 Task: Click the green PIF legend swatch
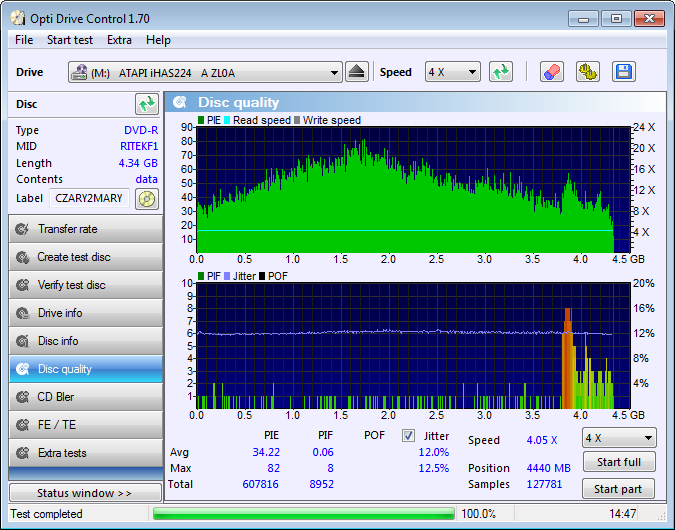coord(201,276)
